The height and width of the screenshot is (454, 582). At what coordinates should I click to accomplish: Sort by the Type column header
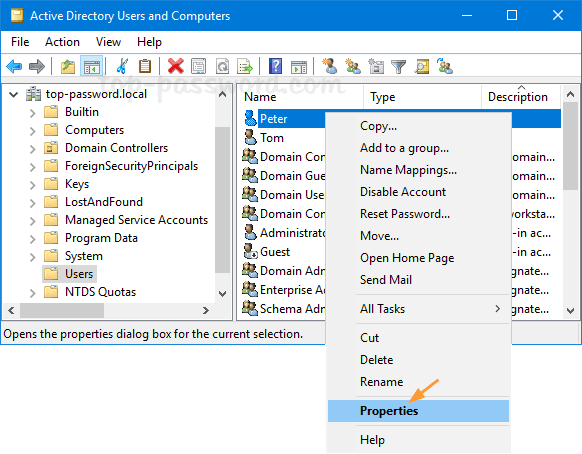(x=422, y=97)
